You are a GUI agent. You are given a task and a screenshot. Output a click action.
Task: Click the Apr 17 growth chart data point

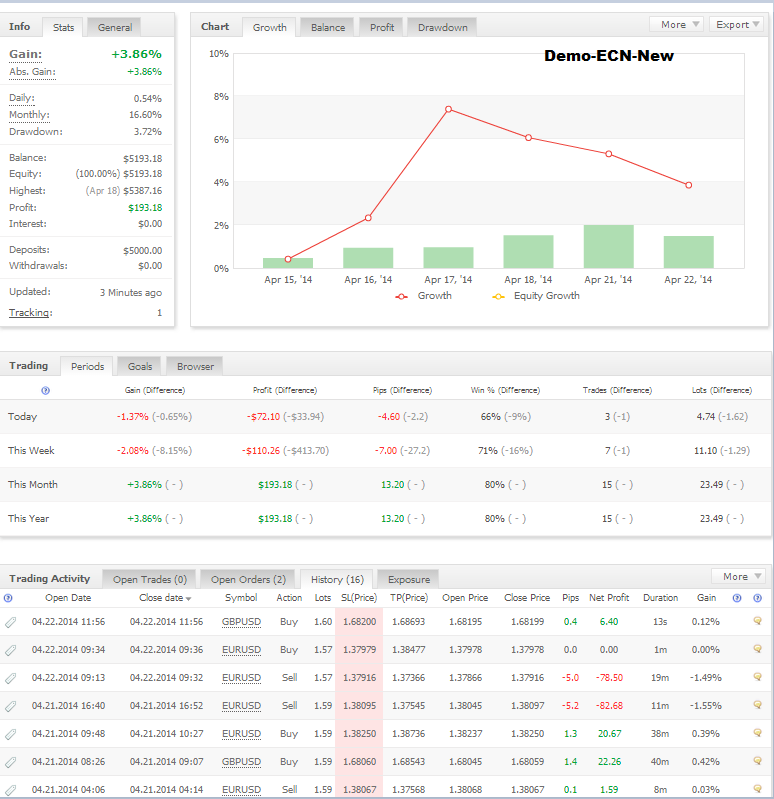pyautogui.click(x=448, y=109)
